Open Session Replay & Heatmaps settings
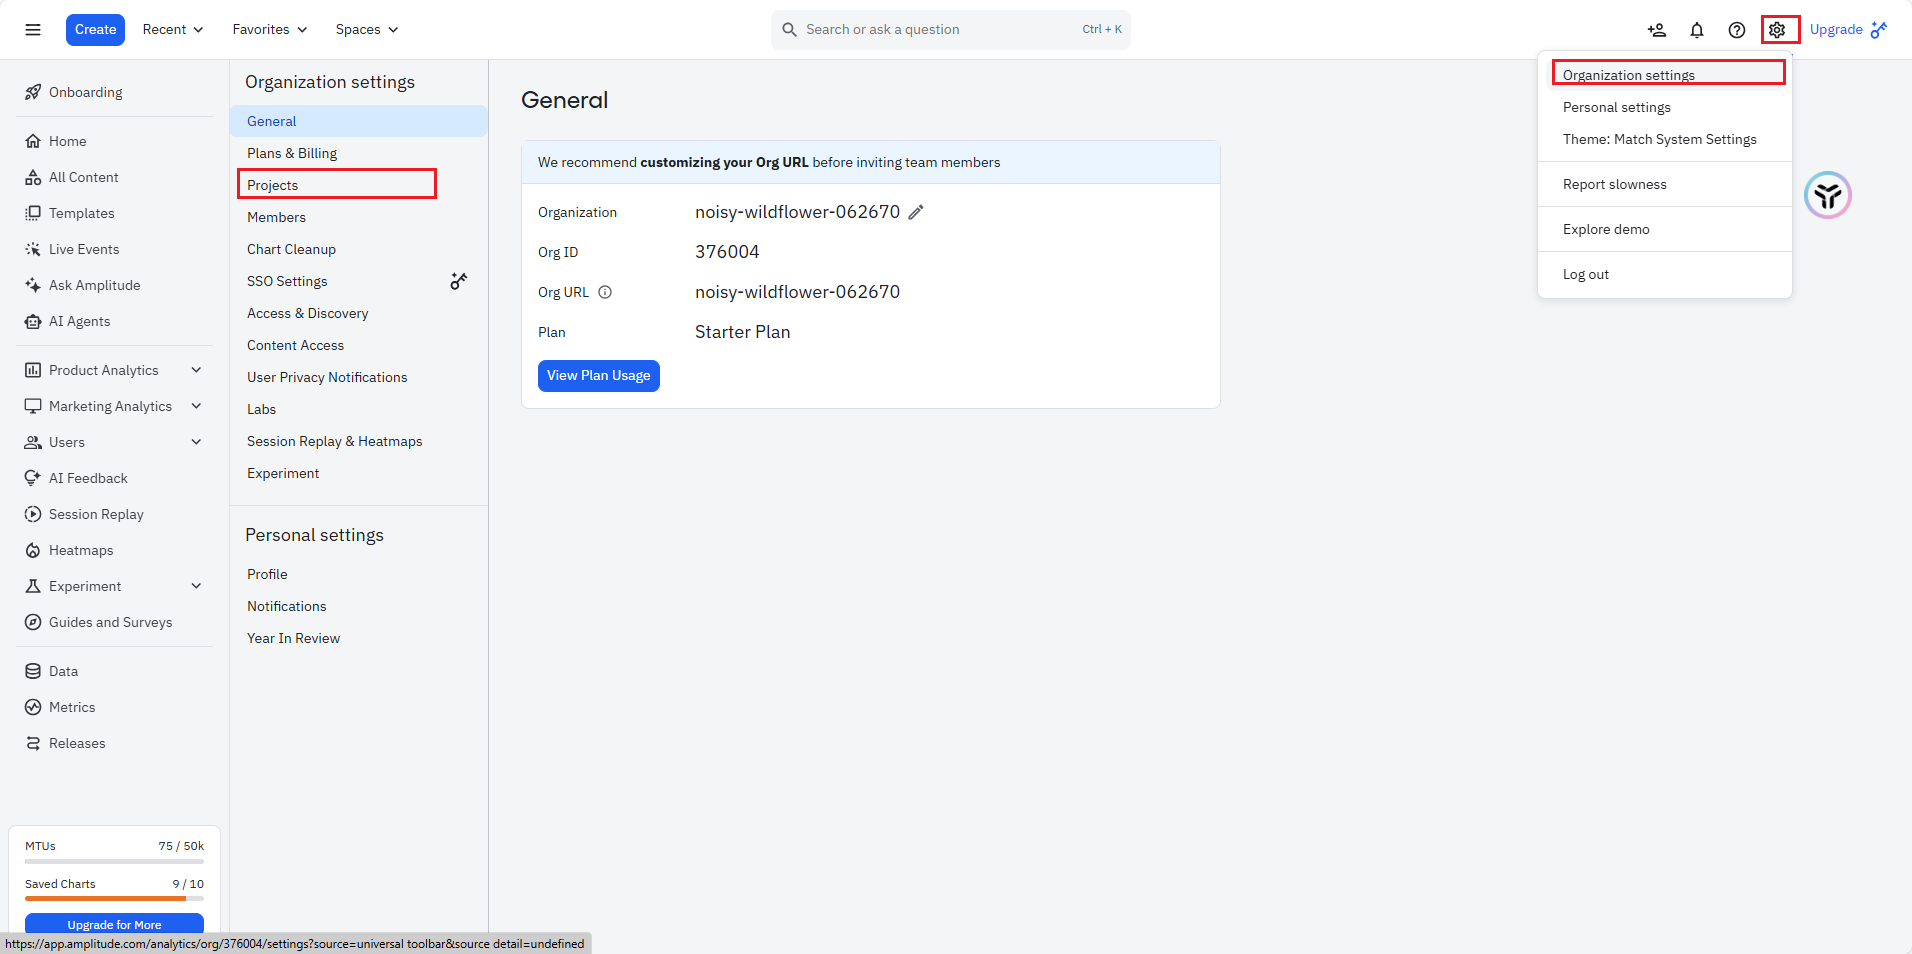Screen dimensions: 1912x954 (359, 441)
